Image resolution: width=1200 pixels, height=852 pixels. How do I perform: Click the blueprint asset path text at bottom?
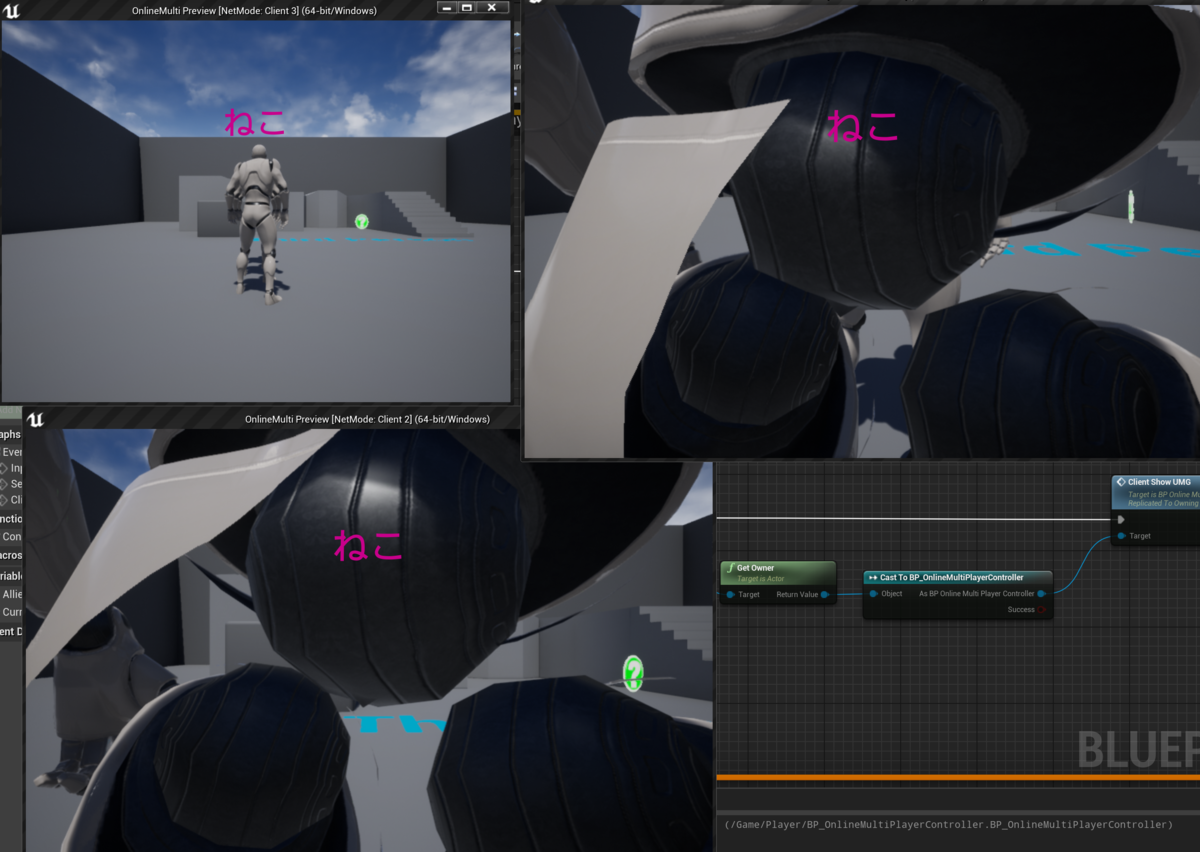[948, 825]
